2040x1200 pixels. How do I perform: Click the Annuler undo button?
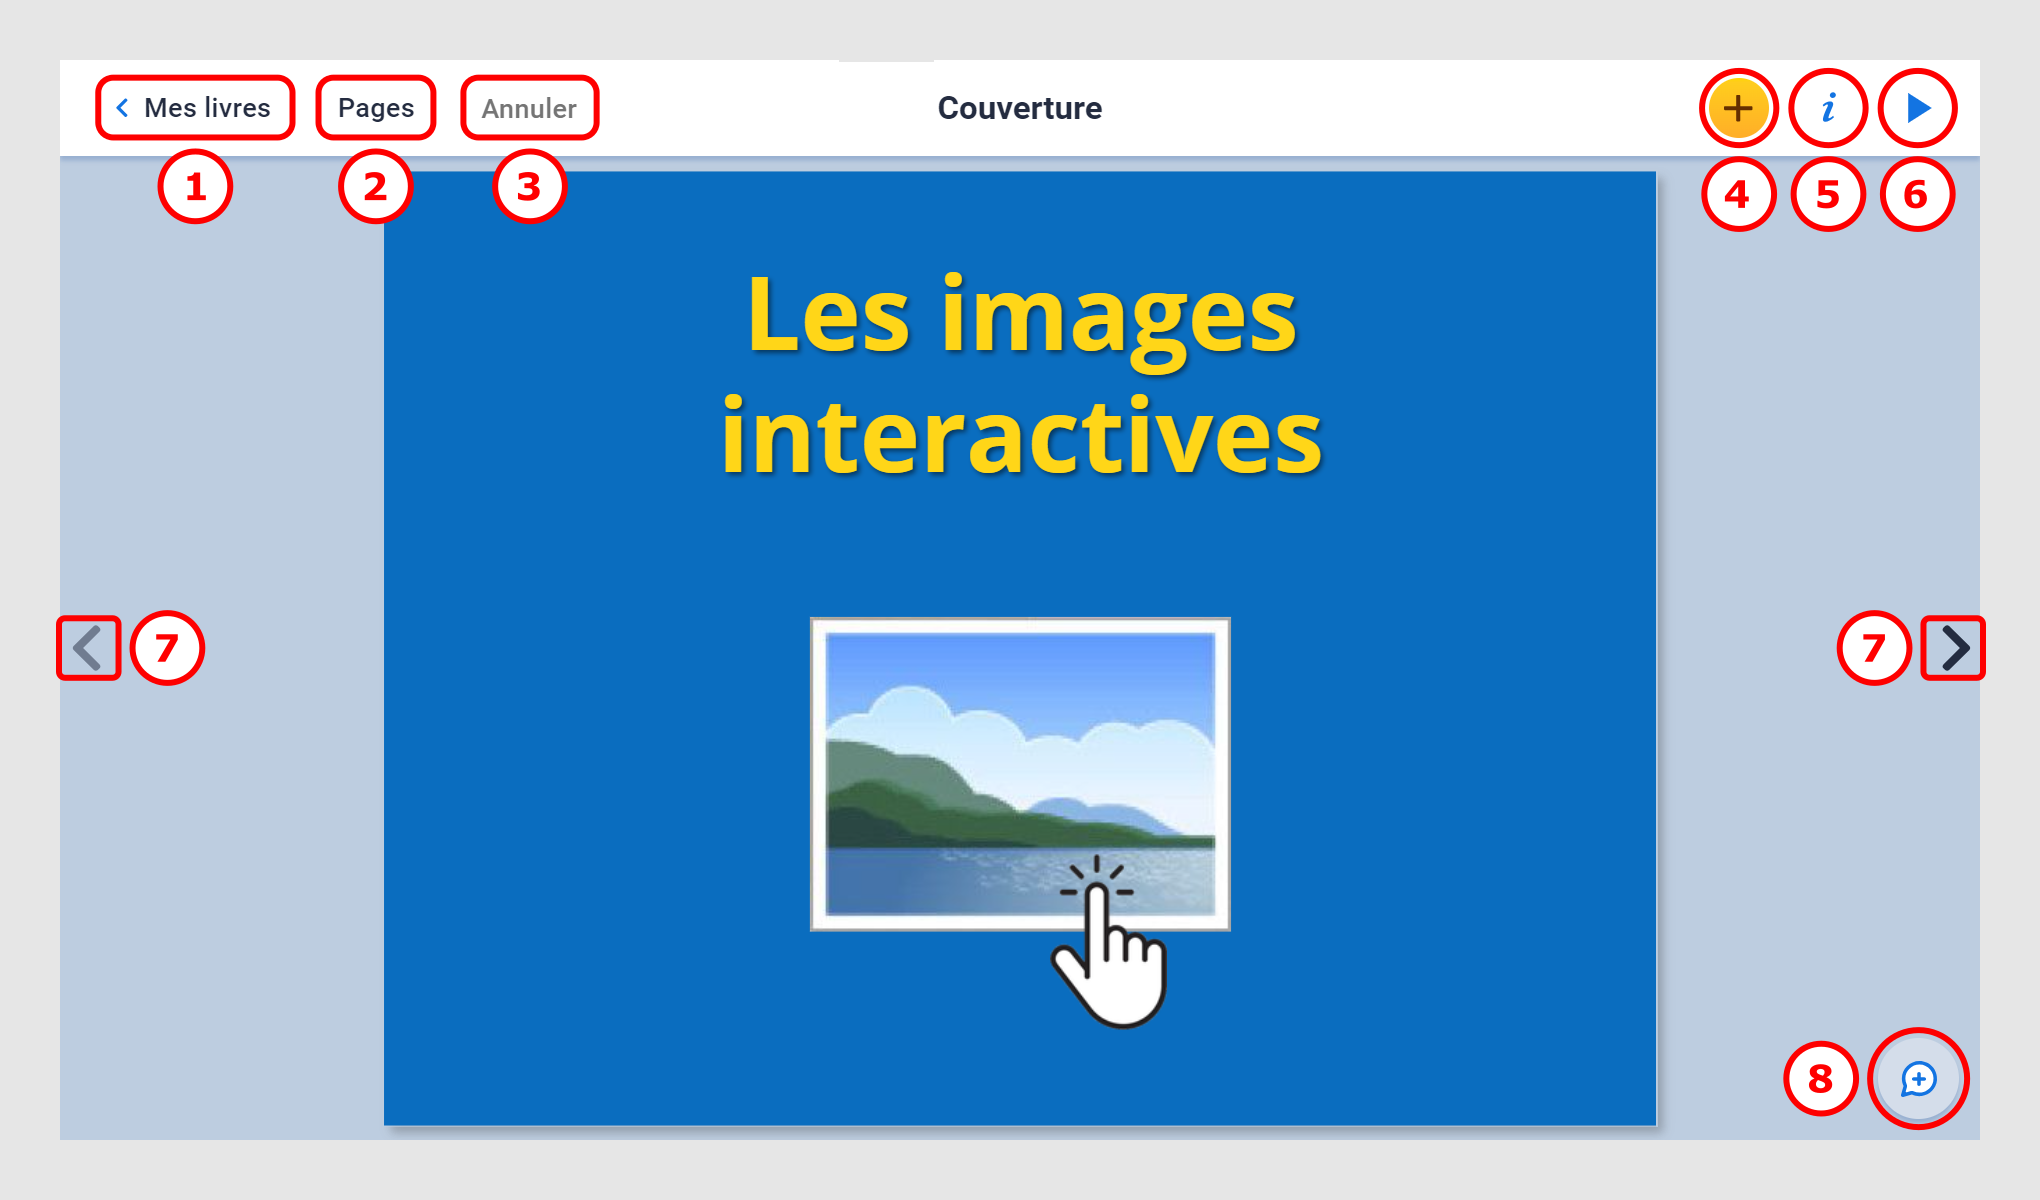(529, 108)
